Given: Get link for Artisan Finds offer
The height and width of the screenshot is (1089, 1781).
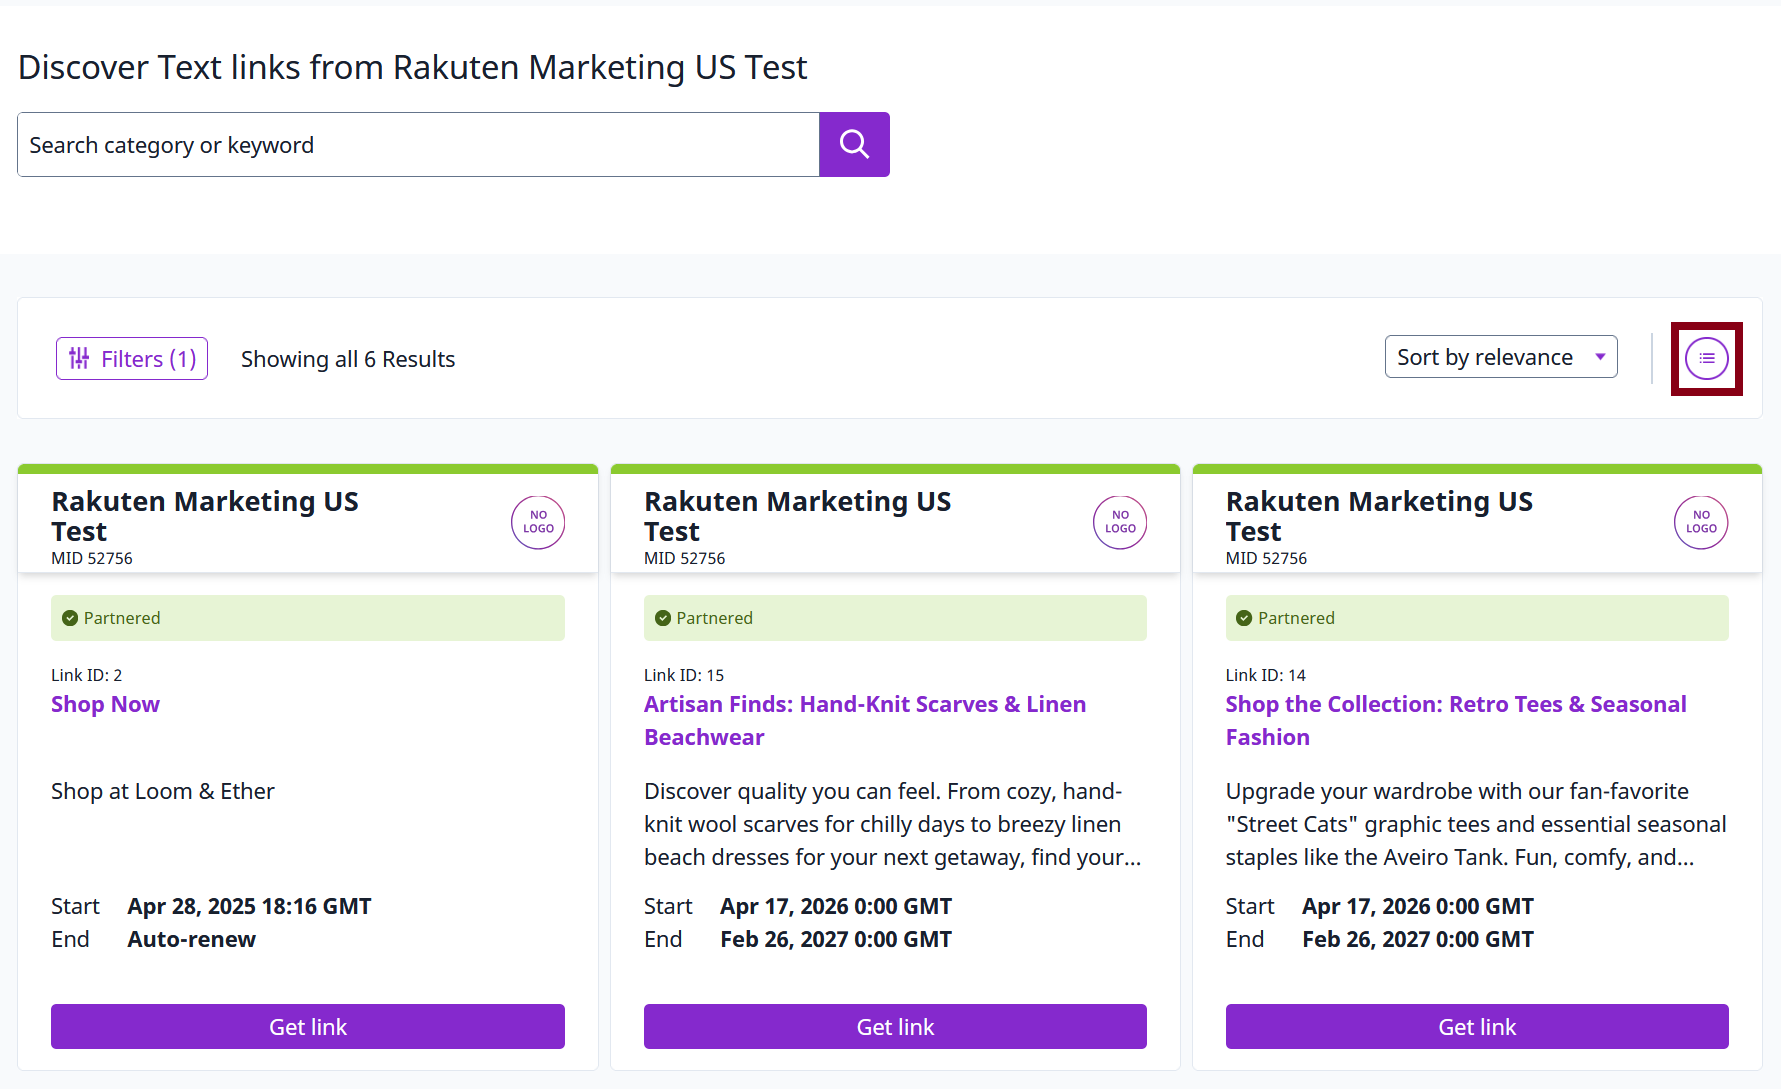Looking at the screenshot, I should point(895,1026).
